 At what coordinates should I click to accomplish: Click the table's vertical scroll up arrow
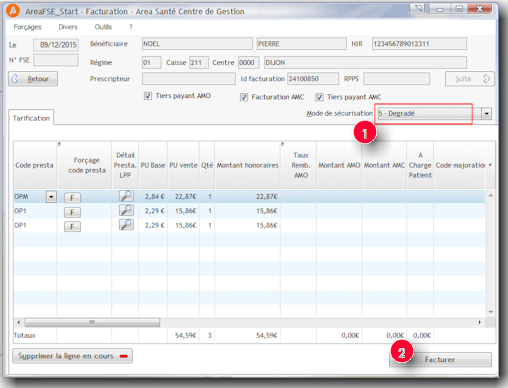tap(491, 195)
